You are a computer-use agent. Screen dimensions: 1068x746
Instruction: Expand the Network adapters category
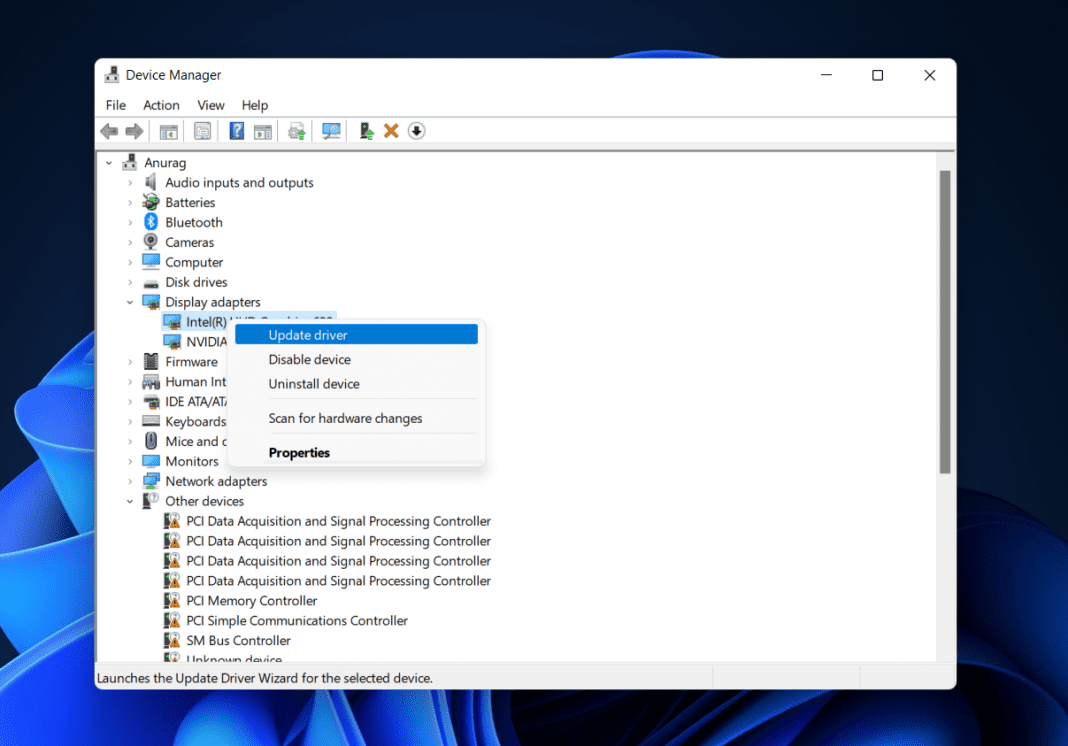[129, 481]
